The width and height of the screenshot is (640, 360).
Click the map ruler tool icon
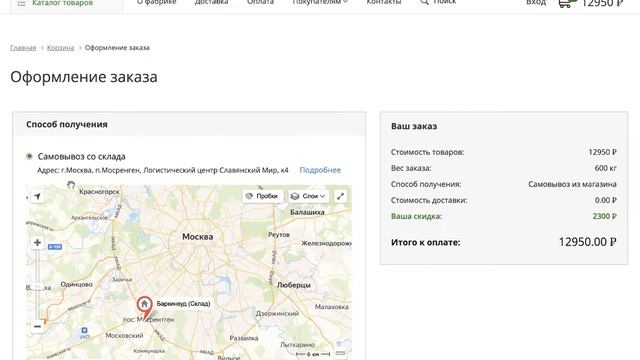(340, 353)
